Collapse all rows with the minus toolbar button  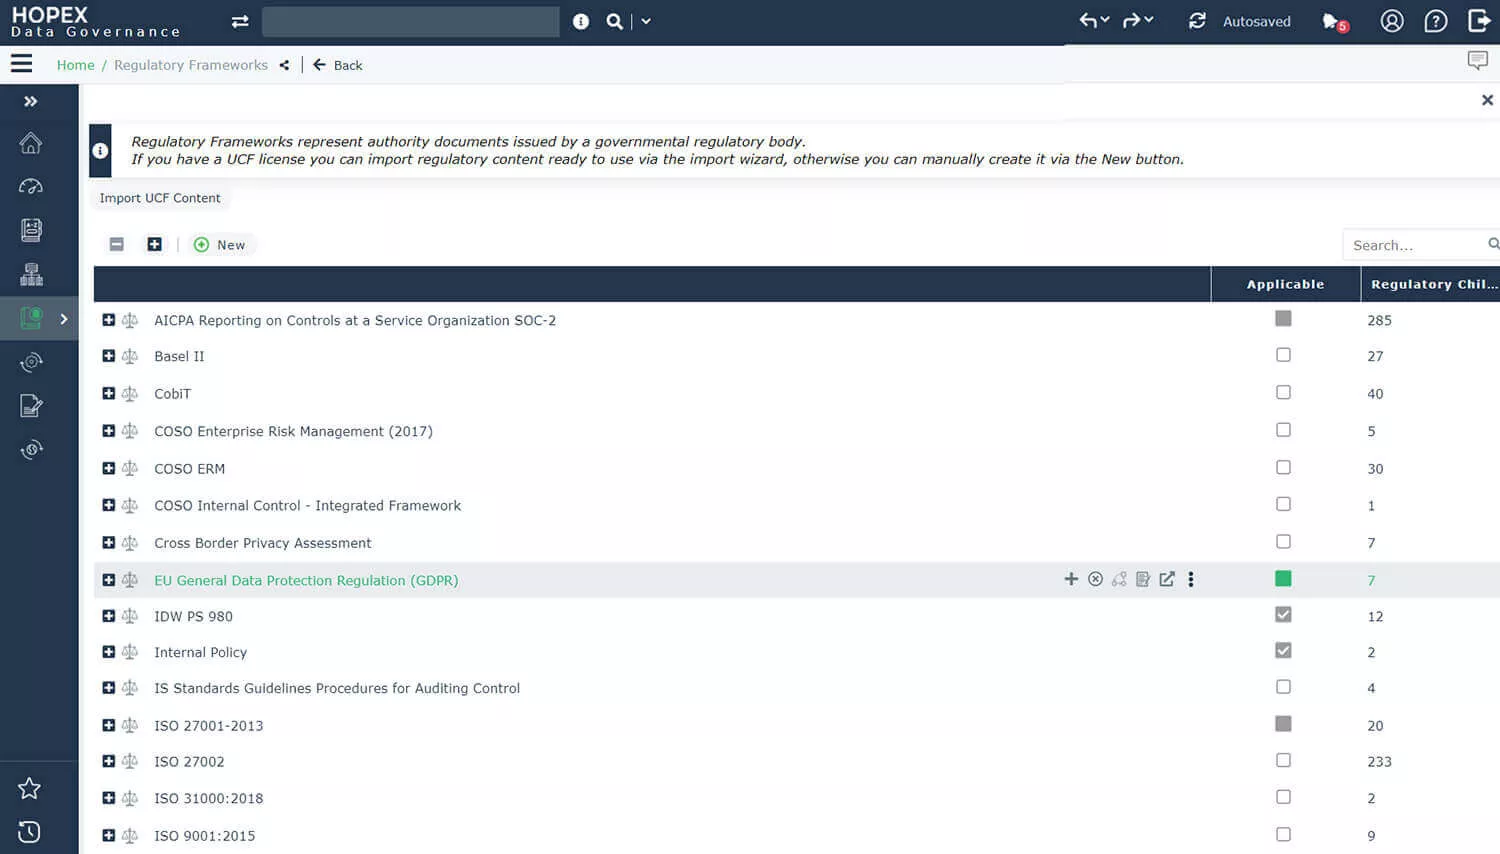tap(117, 244)
